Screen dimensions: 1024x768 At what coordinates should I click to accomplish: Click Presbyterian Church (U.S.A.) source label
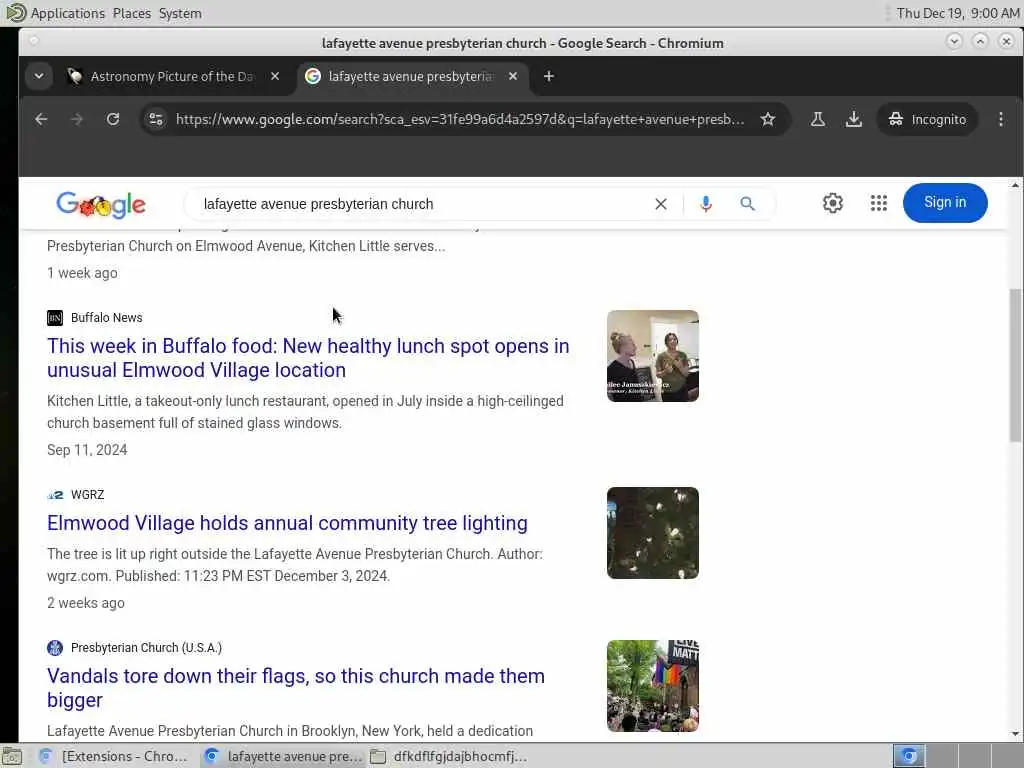(x=146, y=648)
